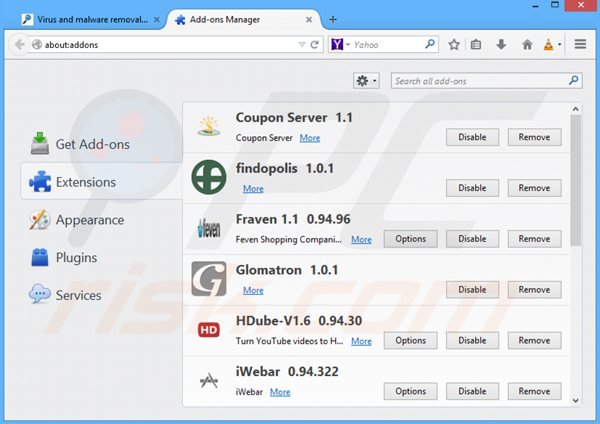Click the Fraven feven logo icon
The width and height of the screenshot is (600, 424).
(x=209, y=228)
